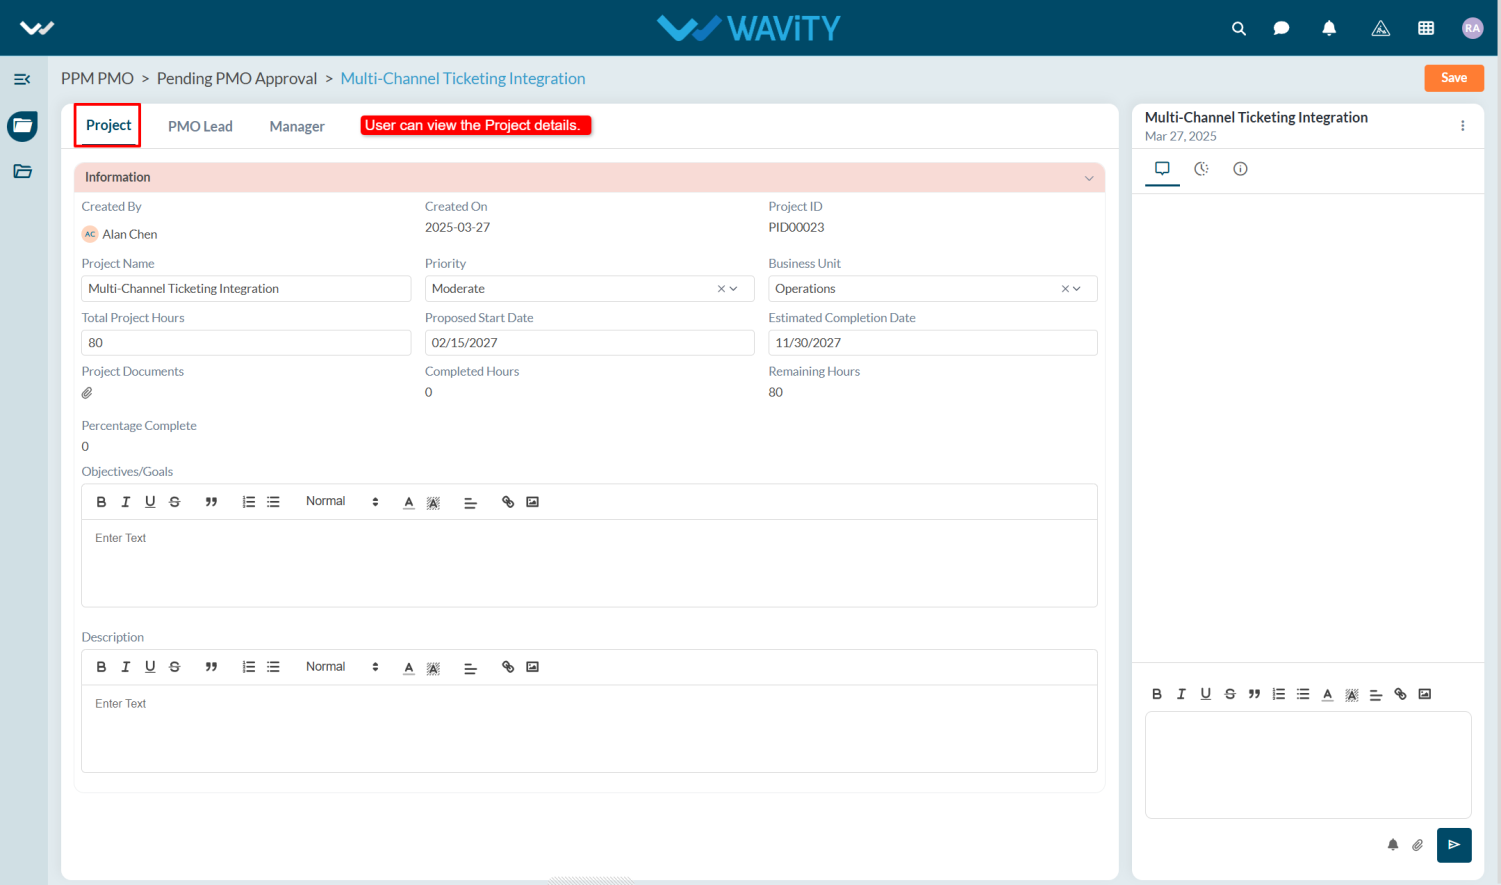Toggle strikethrough in comment editor toolbar
The height and width of the screenshot is (885, 1501).
(x=1230, y=694)
